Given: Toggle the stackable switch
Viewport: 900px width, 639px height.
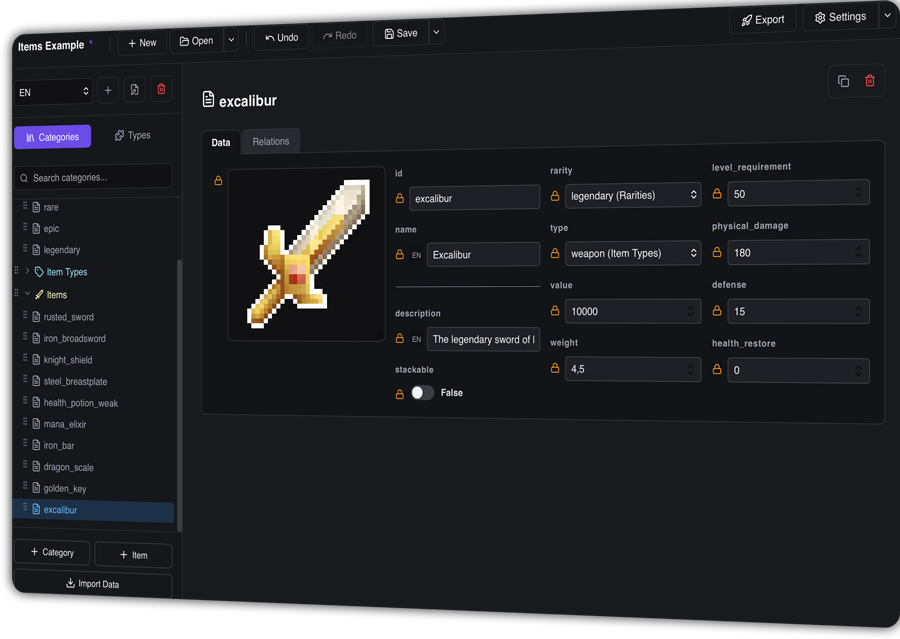Looking at the screenshot, I should [x=422, y=393].
